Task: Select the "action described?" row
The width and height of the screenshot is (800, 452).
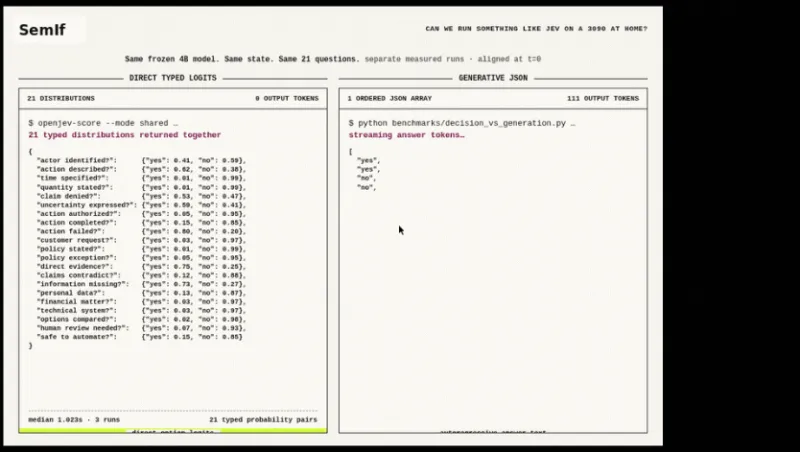Action: pos(141,169)
